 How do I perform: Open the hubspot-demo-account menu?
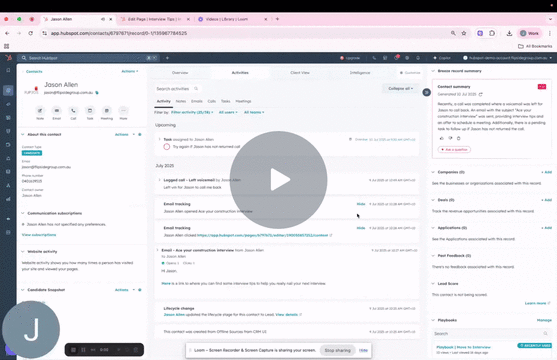[508, 58]
